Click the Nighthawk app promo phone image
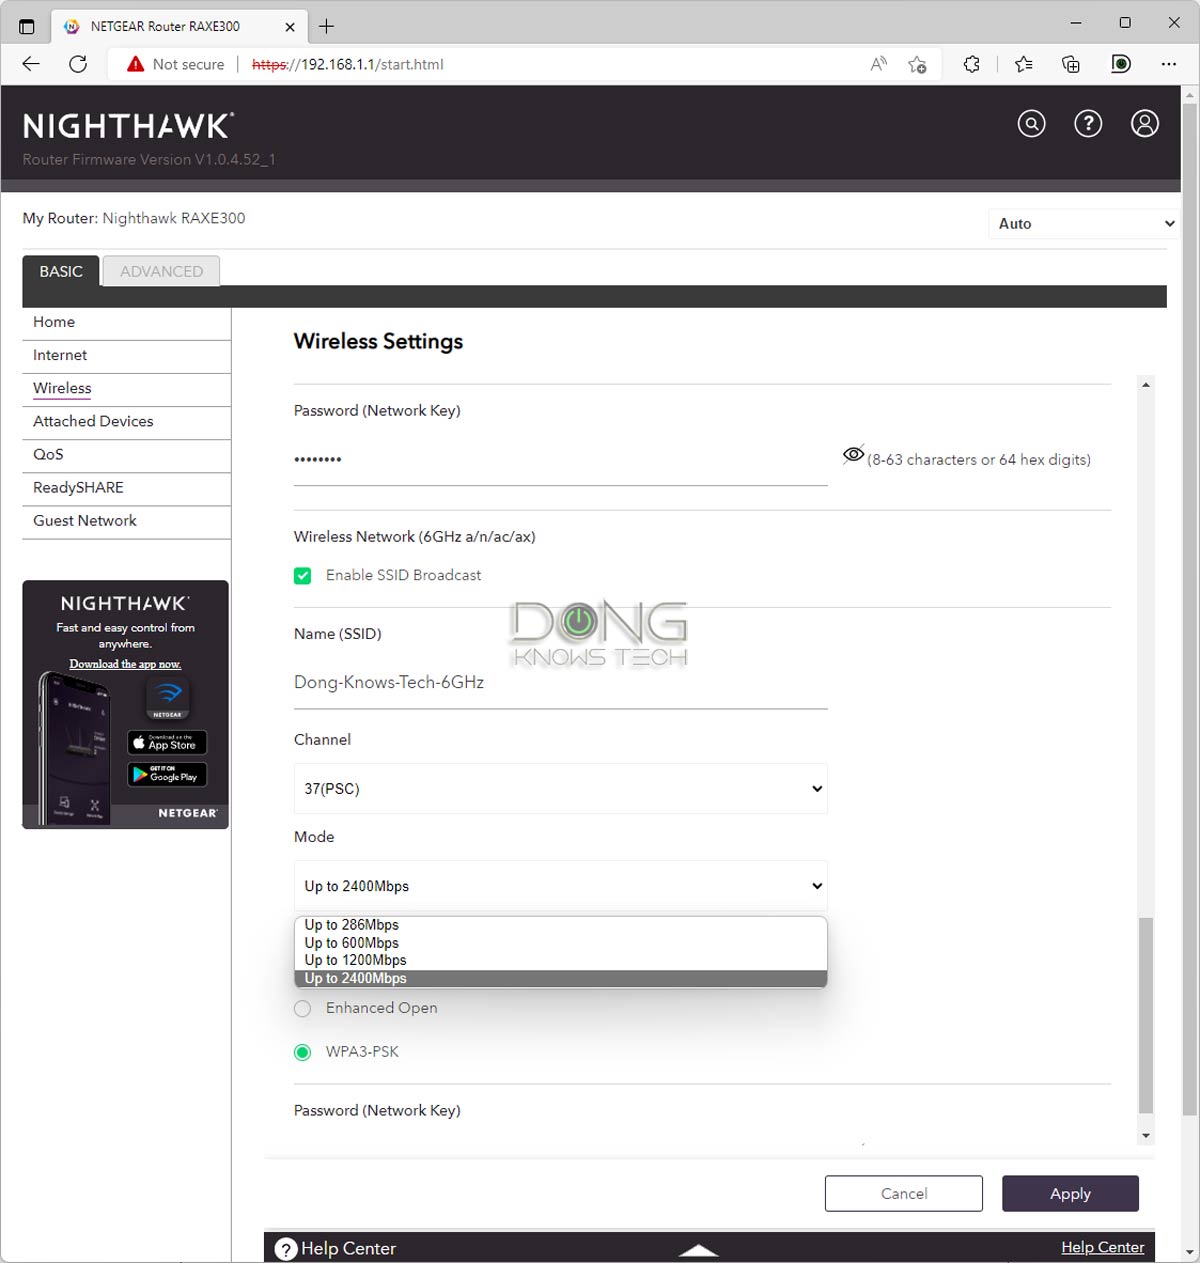Screen dimensions: 1200x1263 point(74,748)
